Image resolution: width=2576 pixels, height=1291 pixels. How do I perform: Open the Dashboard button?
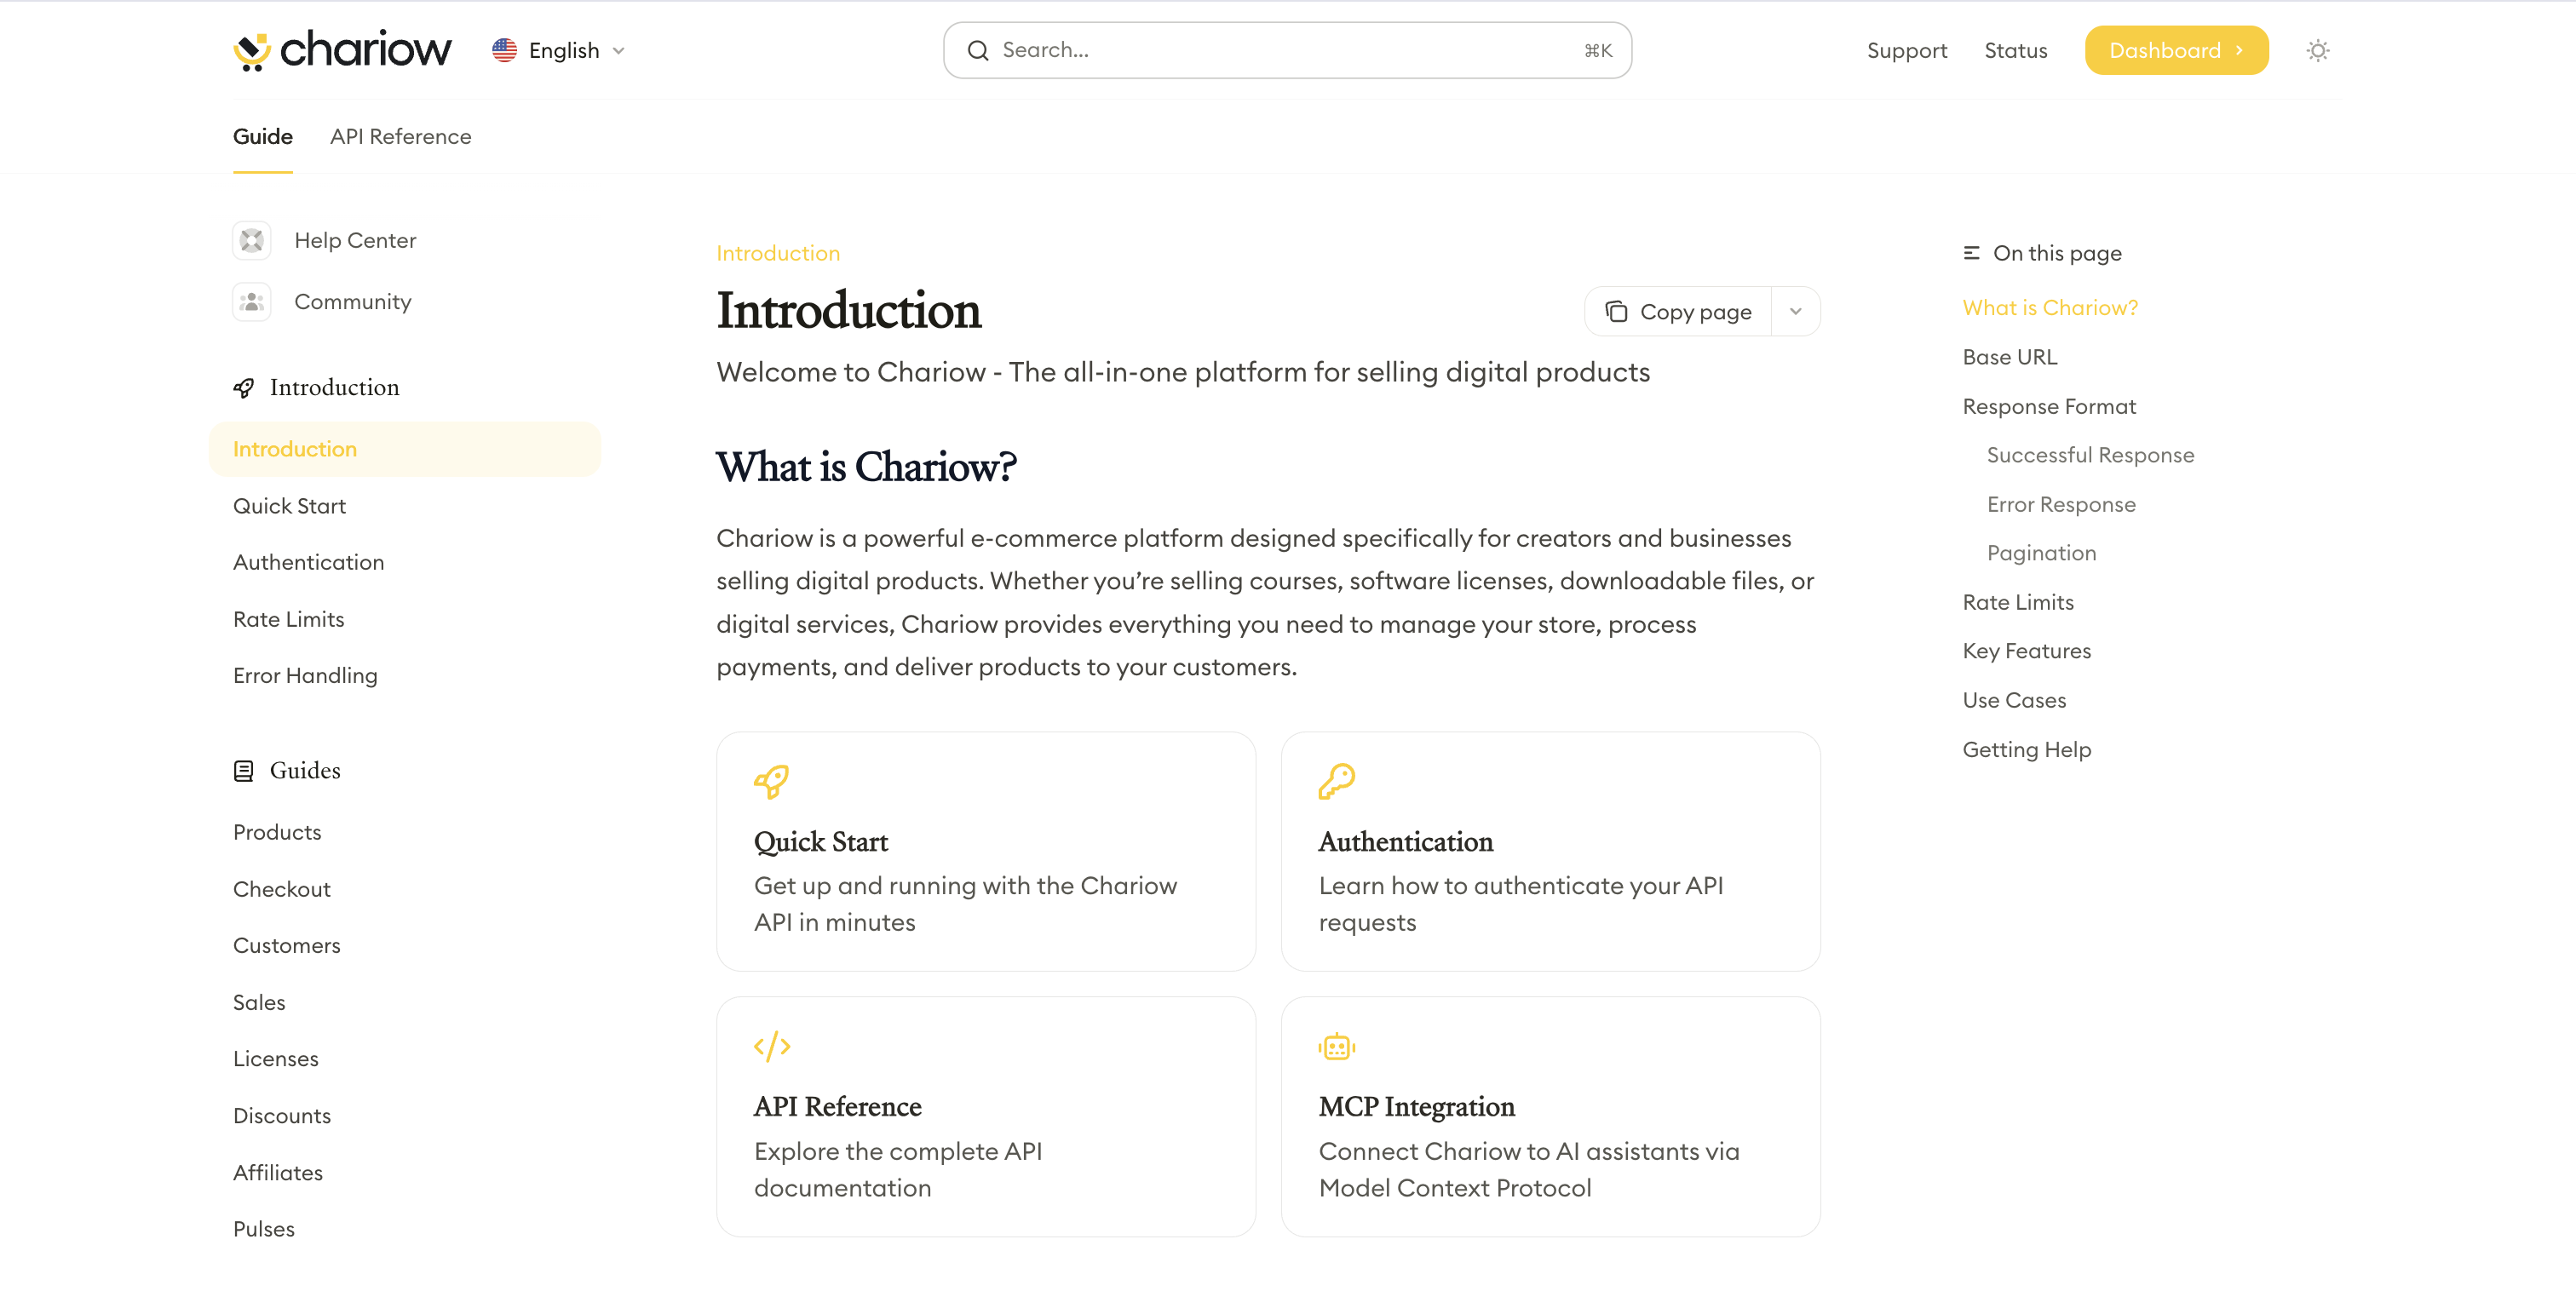2176,50
